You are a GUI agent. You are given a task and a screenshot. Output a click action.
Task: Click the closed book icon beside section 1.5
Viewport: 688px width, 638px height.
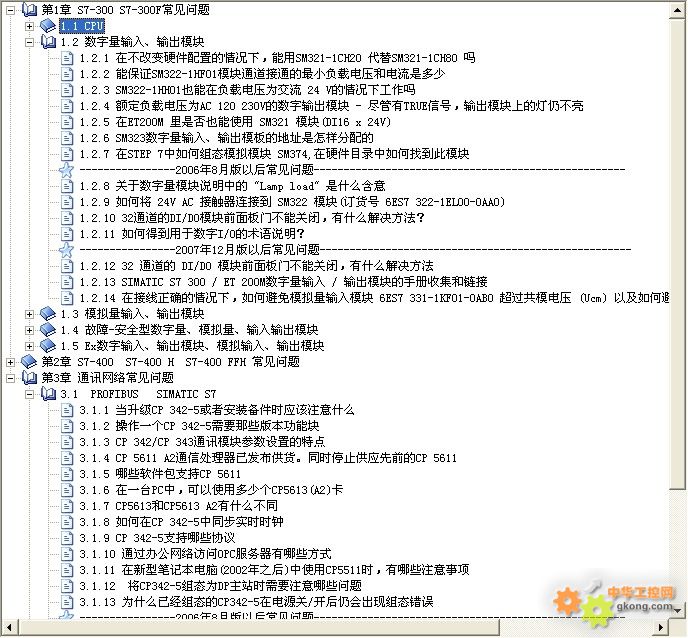click(x=48, y=346)
